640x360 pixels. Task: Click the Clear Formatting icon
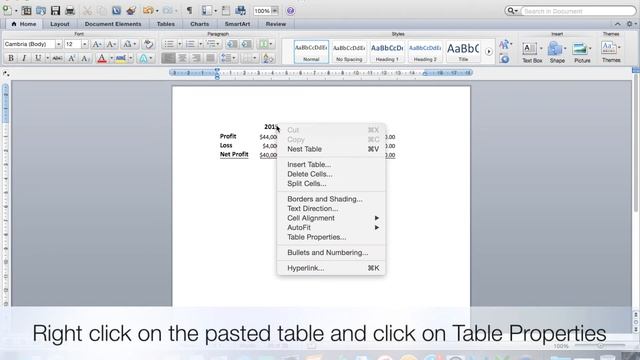(x=149, y=44)
